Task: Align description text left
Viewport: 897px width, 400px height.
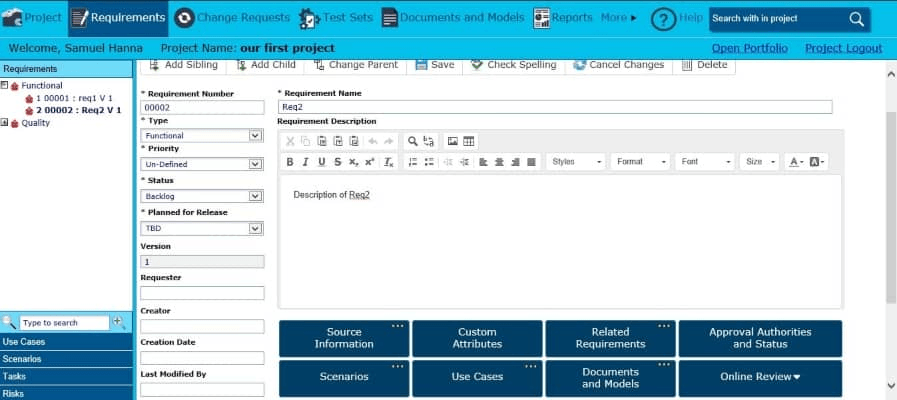Action: click(483, 162)
